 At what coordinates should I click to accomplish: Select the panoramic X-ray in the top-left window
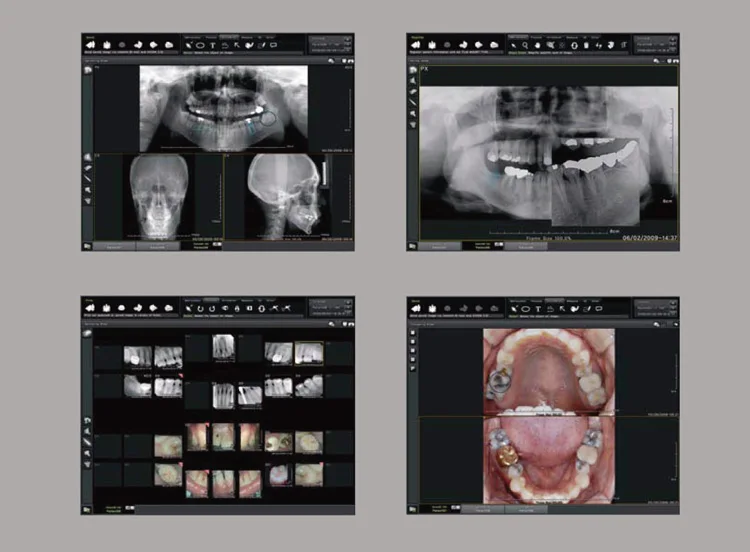224,108
